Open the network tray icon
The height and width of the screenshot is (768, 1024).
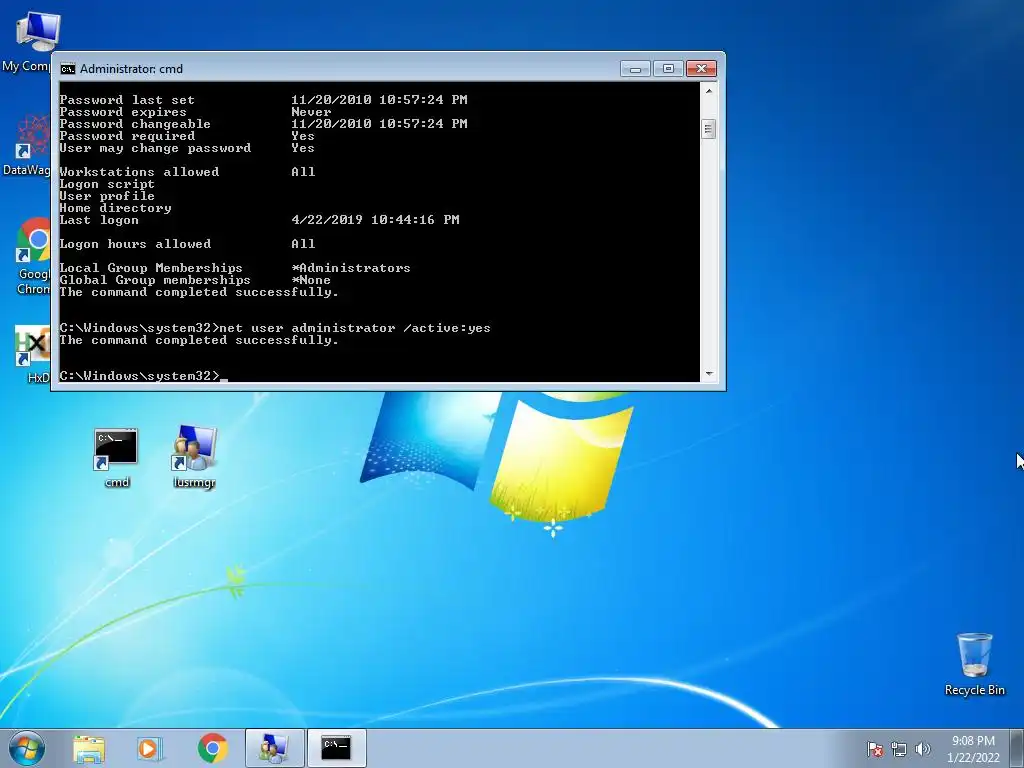tap(899, 749)
